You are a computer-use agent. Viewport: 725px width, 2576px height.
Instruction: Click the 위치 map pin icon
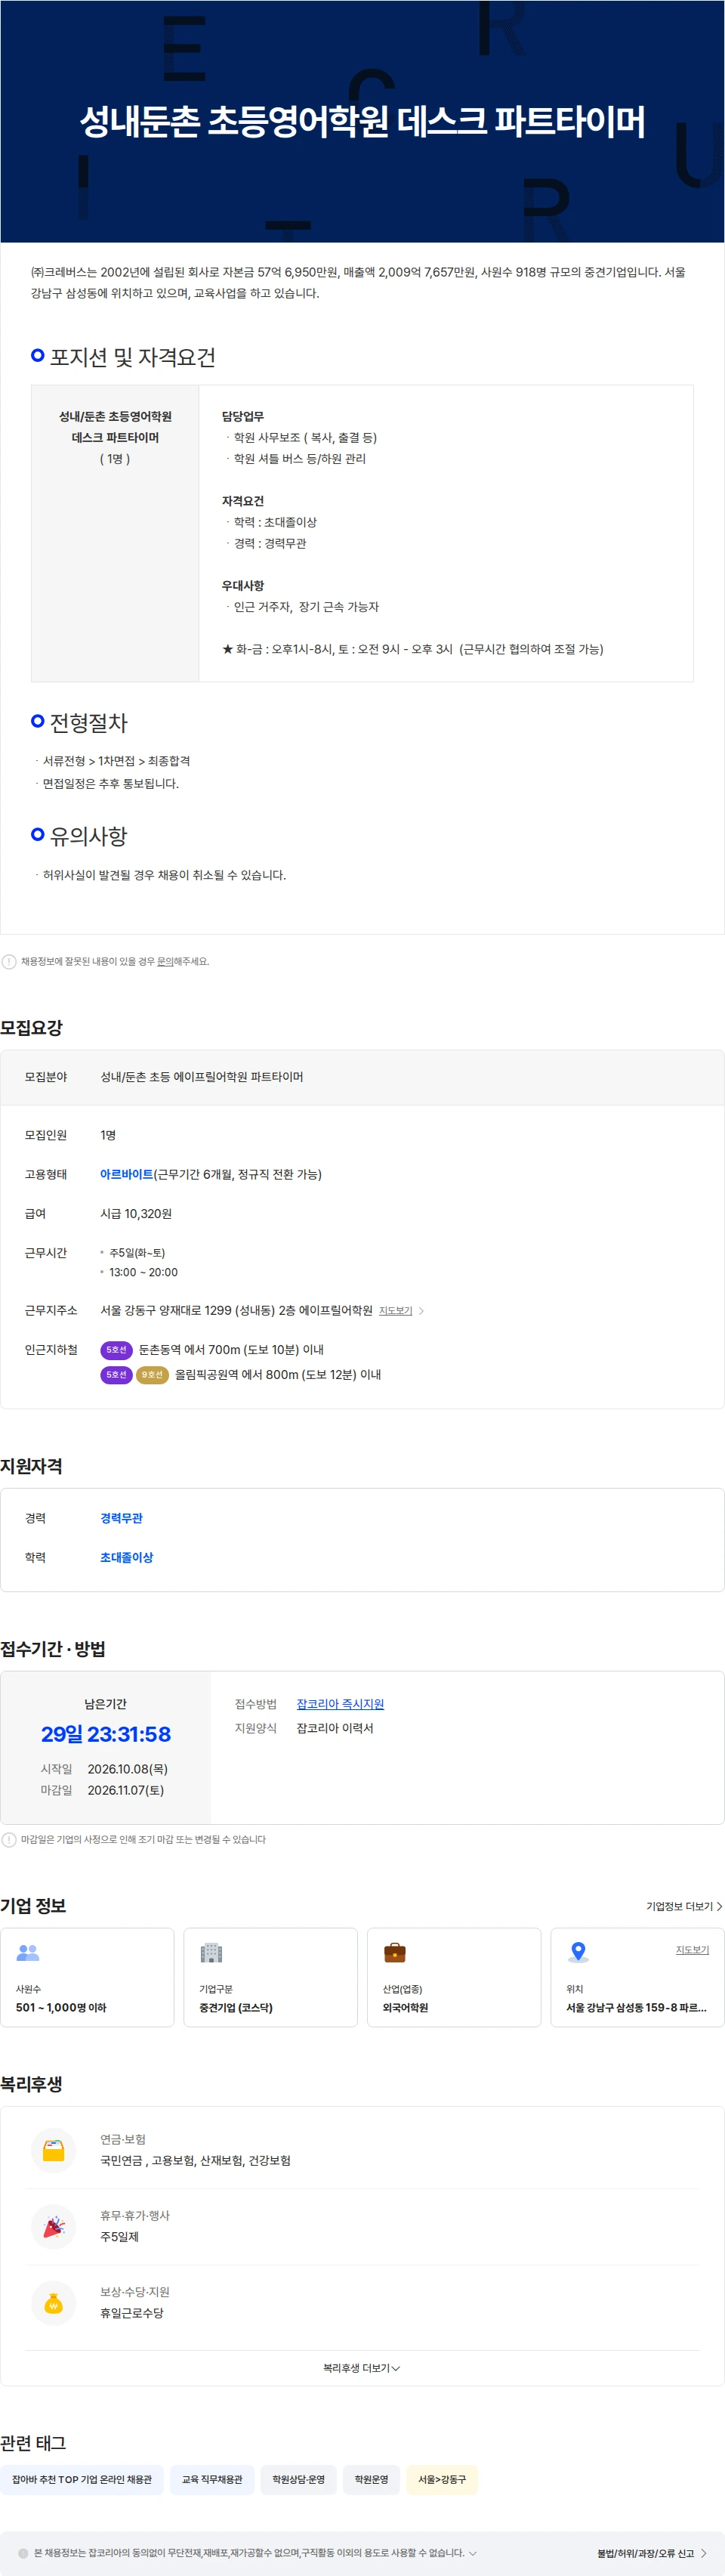pos(578,1952)
